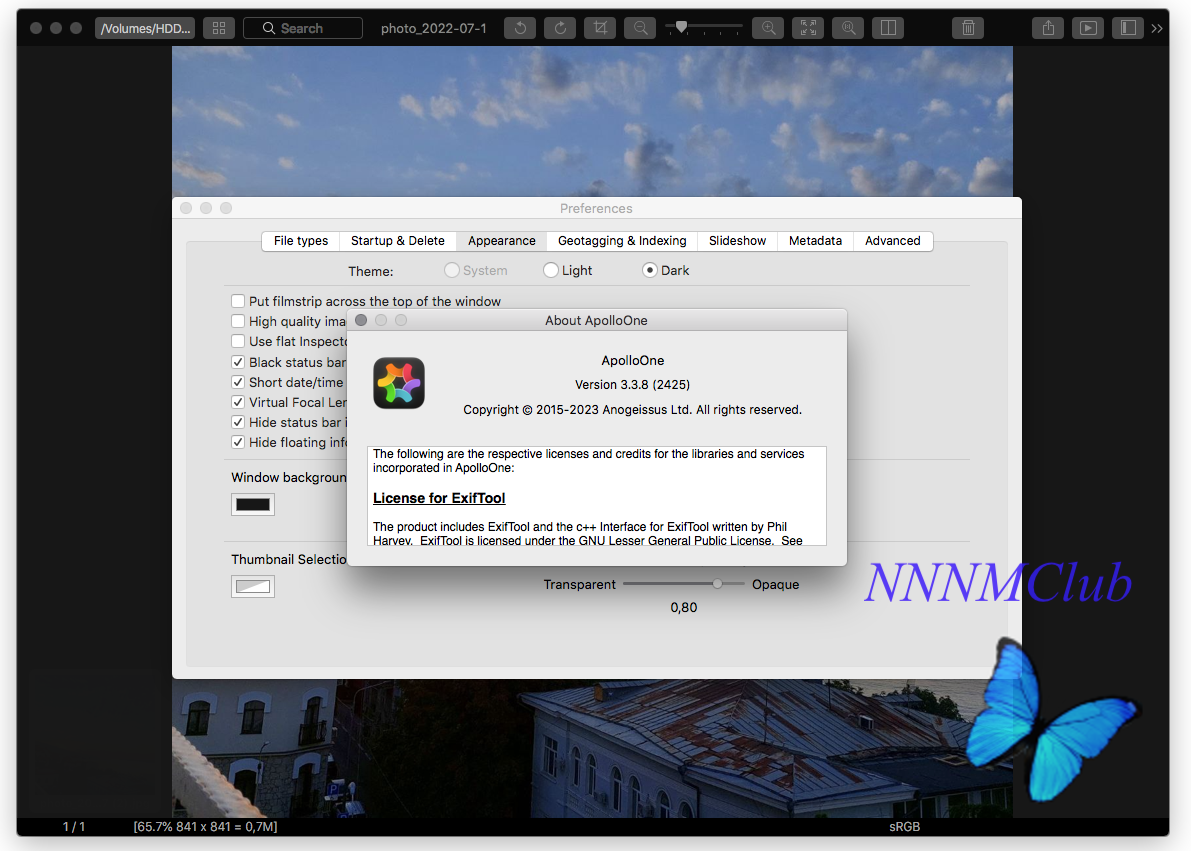Screen dimensions: 1191x851
Task: Click the photo_2022-07-1 title
Action: coord(434,28)
